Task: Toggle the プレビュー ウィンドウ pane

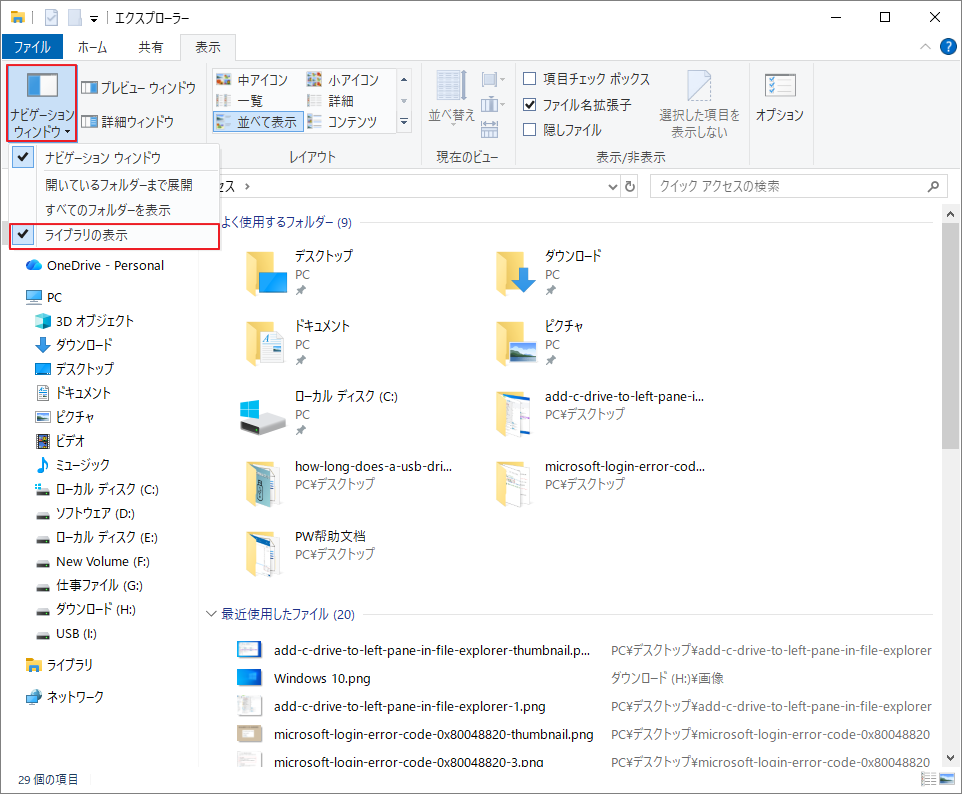Action: point(139,88)
